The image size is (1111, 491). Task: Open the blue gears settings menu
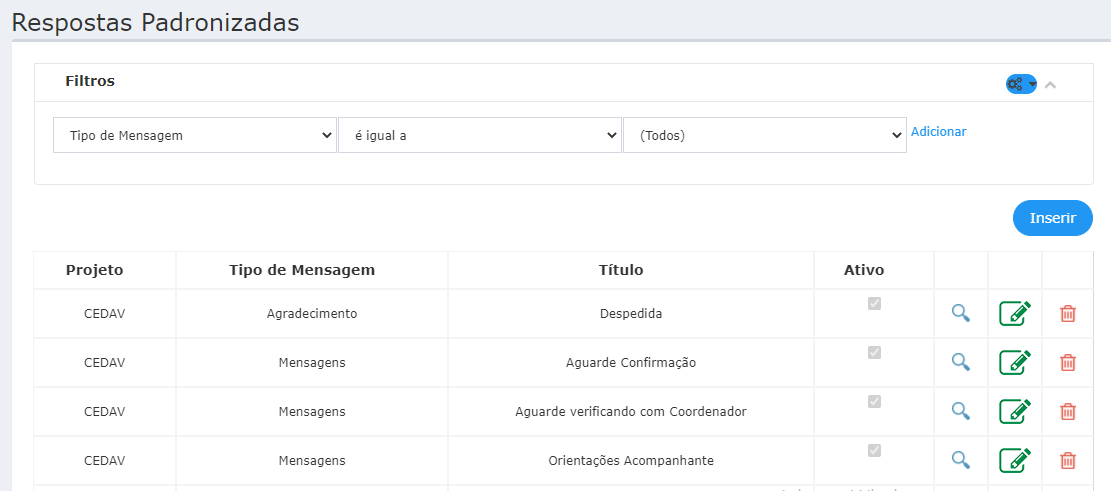click(1021, 84)
